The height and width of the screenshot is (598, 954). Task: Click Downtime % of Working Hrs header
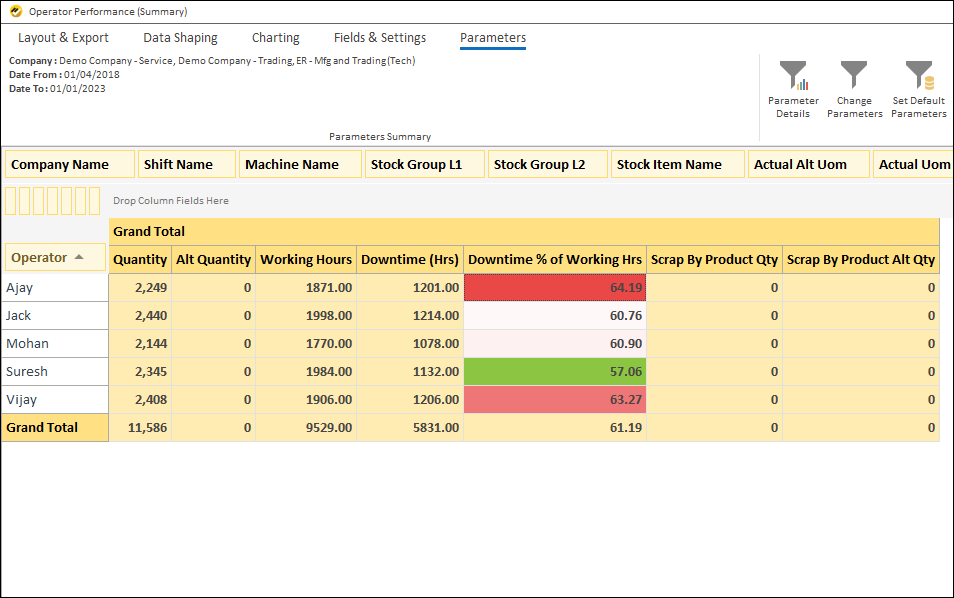point(555,260)
